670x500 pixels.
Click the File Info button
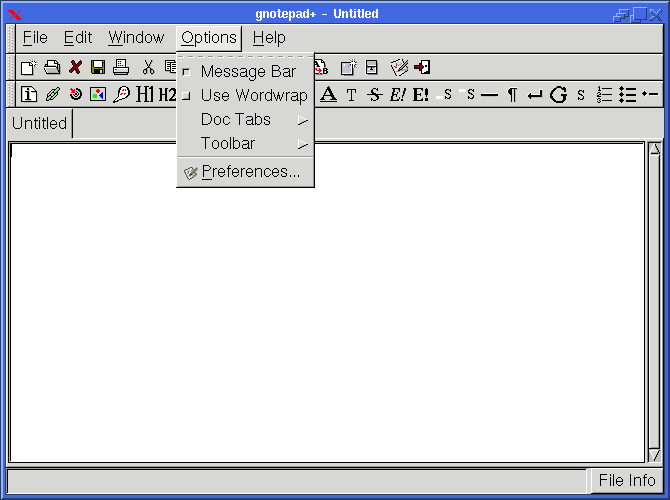click(627, 480)
